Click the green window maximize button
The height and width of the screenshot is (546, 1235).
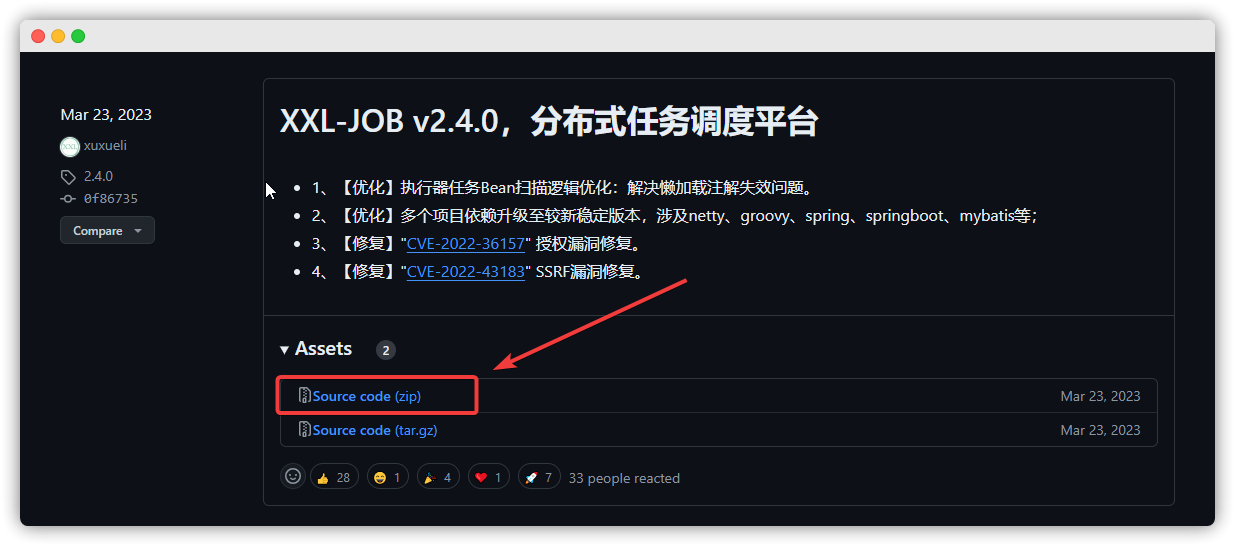coord(78,36)
